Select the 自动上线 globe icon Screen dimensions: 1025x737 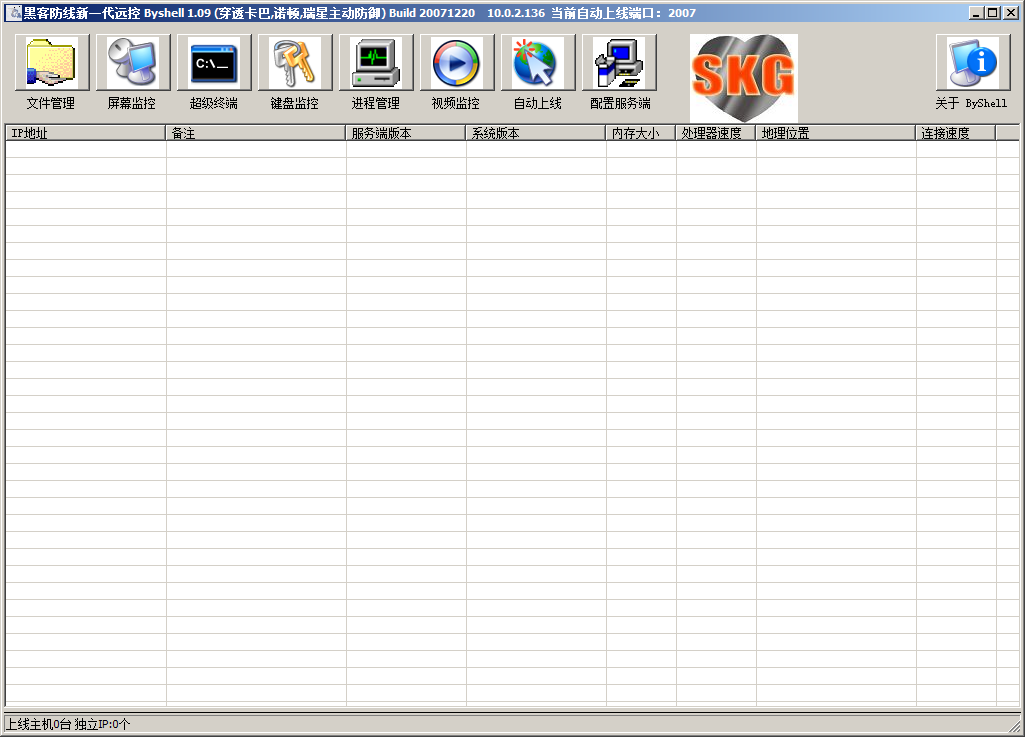[538, 63]
